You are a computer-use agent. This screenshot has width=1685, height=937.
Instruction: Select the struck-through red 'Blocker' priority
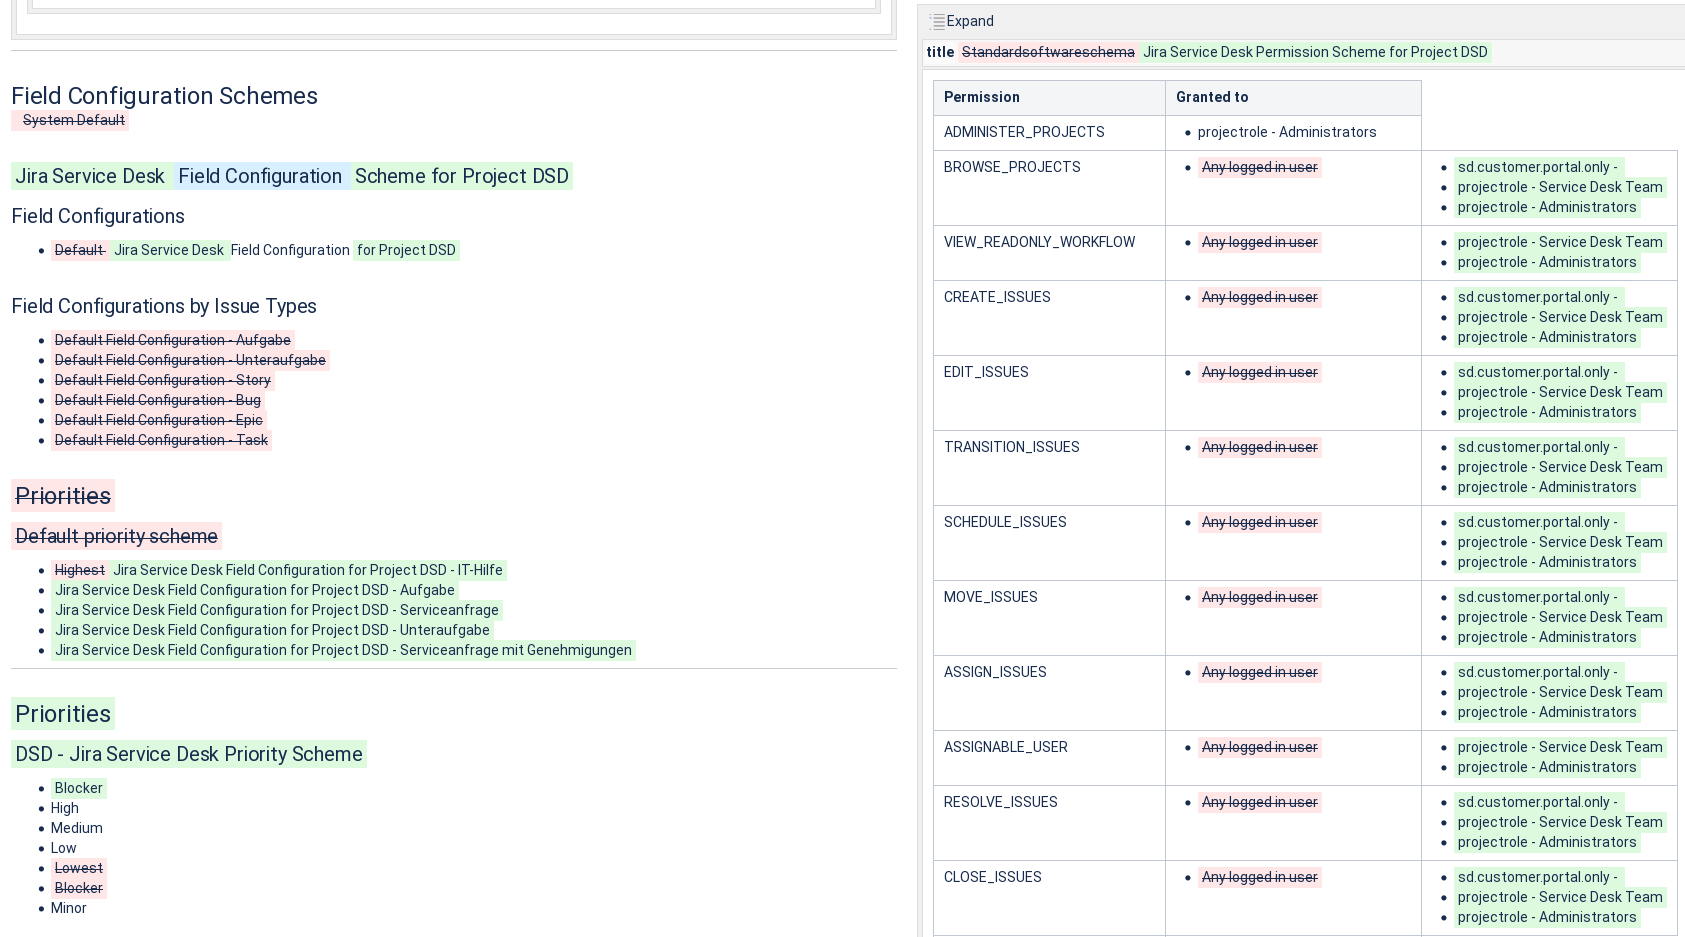click(x=79, y=888)
